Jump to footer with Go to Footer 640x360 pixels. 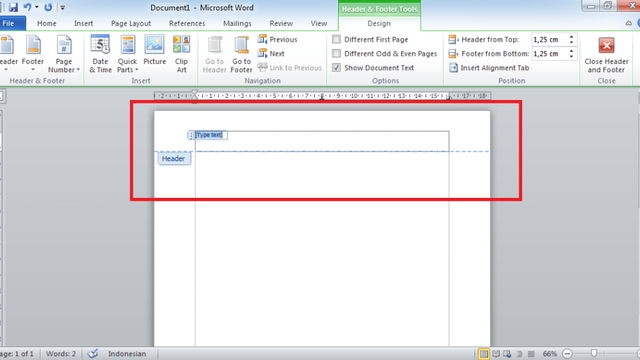241,54
